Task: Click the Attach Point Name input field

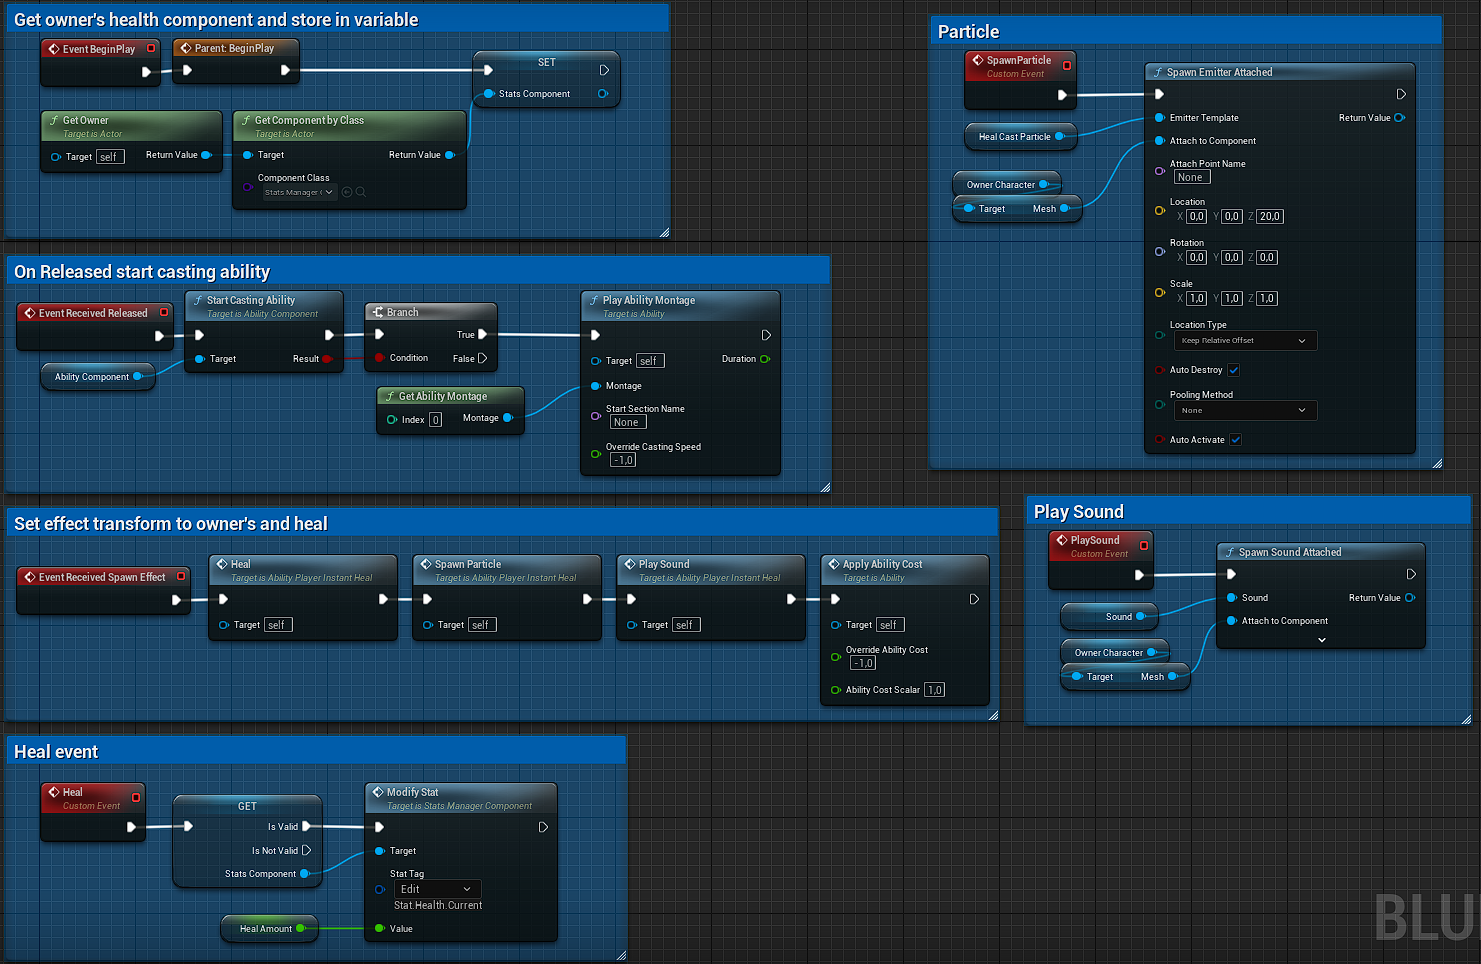Action: 1191,177
